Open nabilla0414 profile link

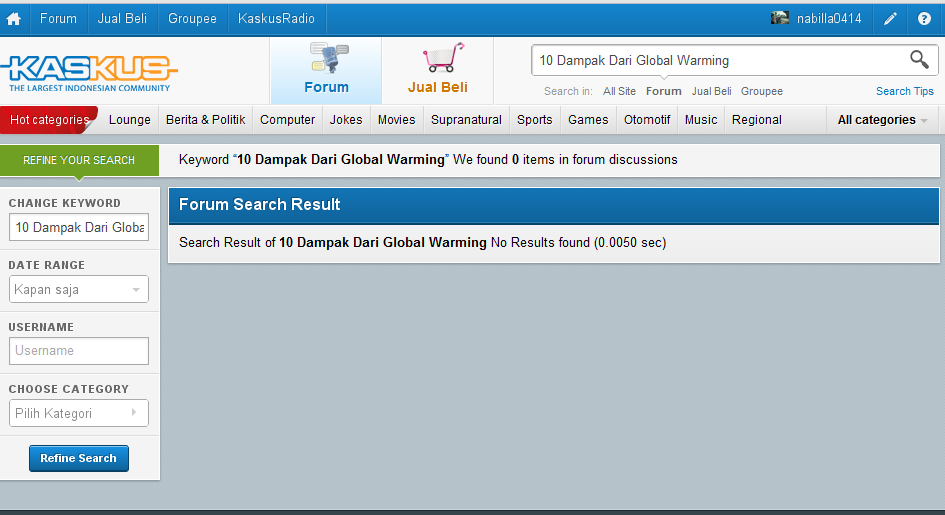[x=829, y=19]
